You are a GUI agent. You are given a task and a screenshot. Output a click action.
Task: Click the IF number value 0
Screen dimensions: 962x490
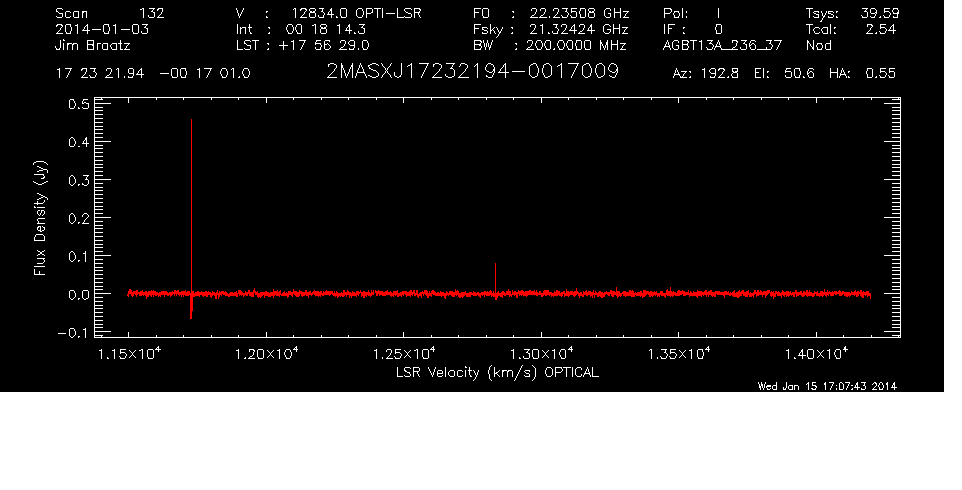coord(718,29)
